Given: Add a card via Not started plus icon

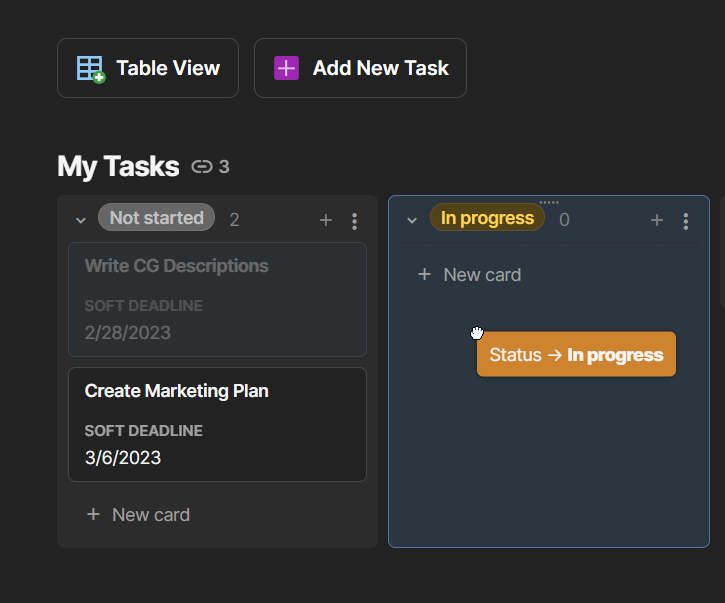Looking at the screenshot, I should (326, 220).
